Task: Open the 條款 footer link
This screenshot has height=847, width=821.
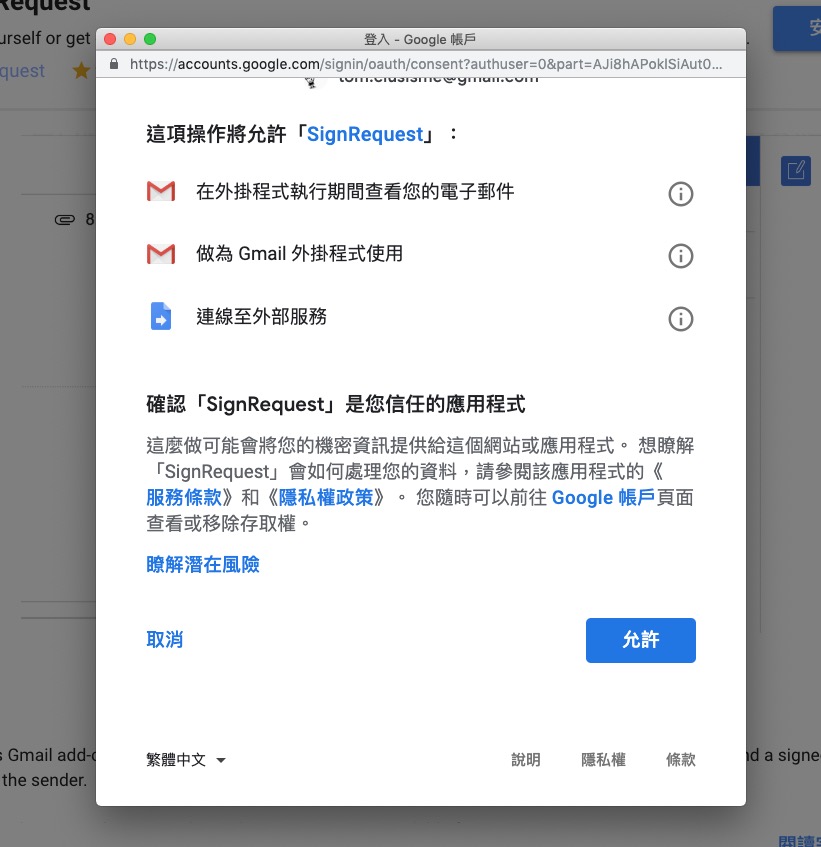Action: (x=681, y=759)
